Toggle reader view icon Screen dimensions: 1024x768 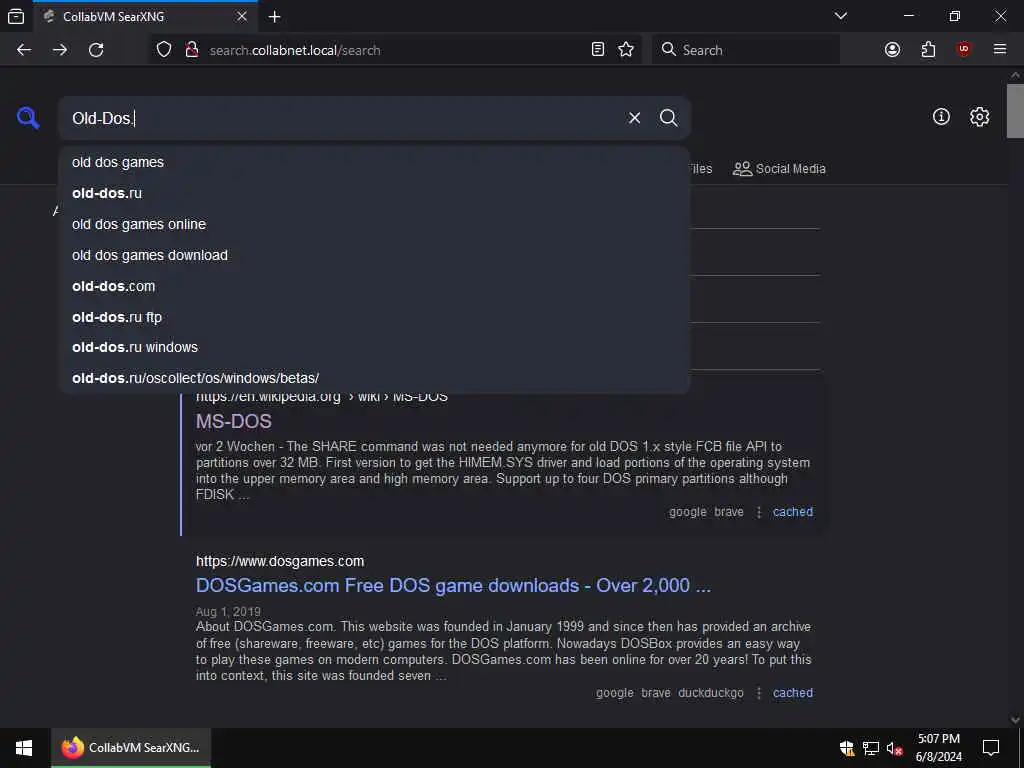pyautogui.click(x=598, y=50)
